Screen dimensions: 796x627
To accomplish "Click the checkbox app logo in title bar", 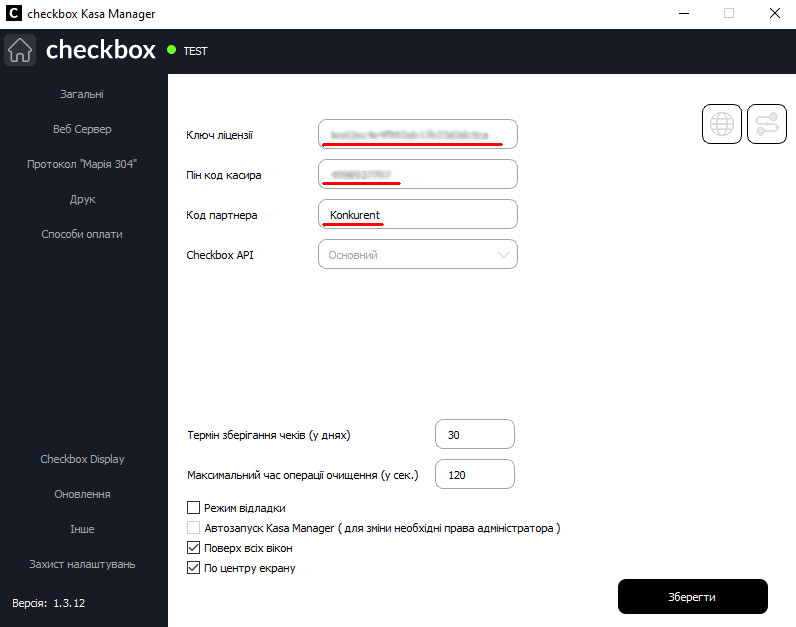I will pyautogui.click(x=14, y=14).
